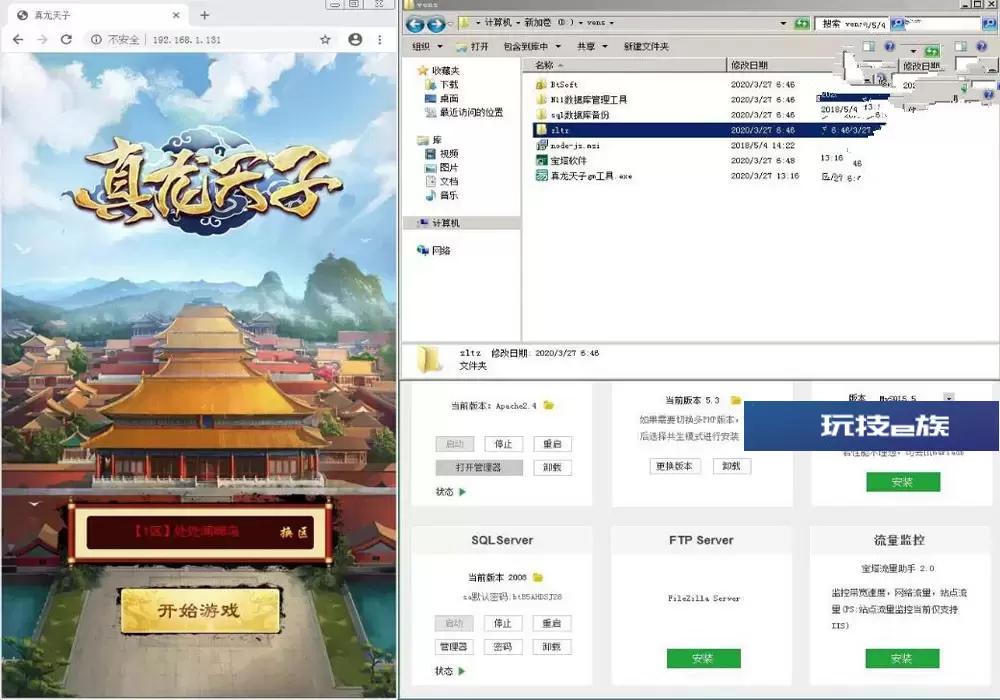Click 新建文件夹 in Explorer toolbar
Image resolution: width=1000 pixels, height=700 pixels.
(x=646, y=47)
